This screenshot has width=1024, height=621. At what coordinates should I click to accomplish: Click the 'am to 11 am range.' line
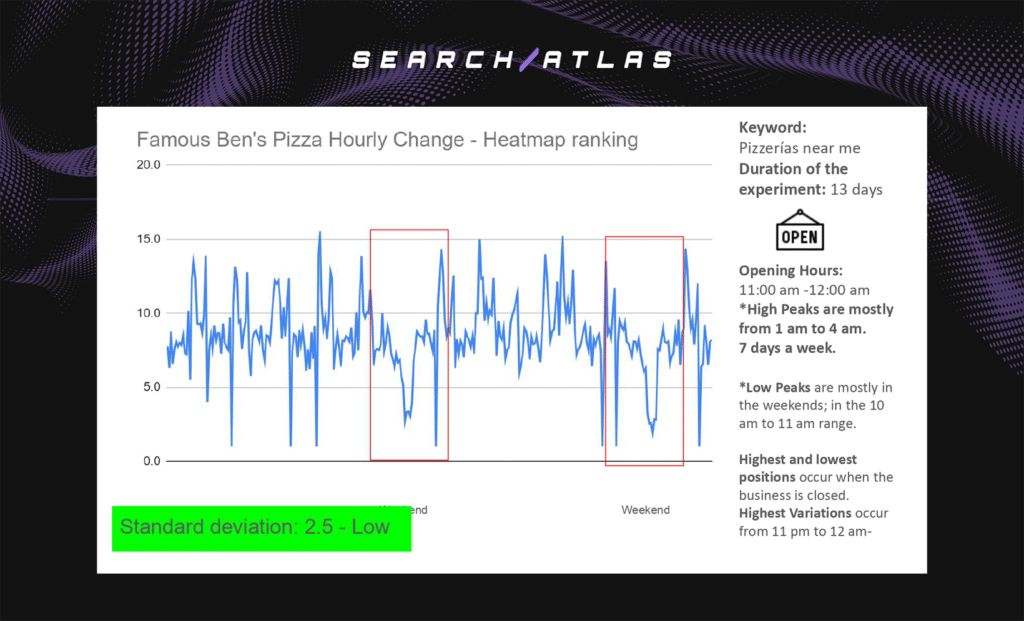(x=797, y=424)
